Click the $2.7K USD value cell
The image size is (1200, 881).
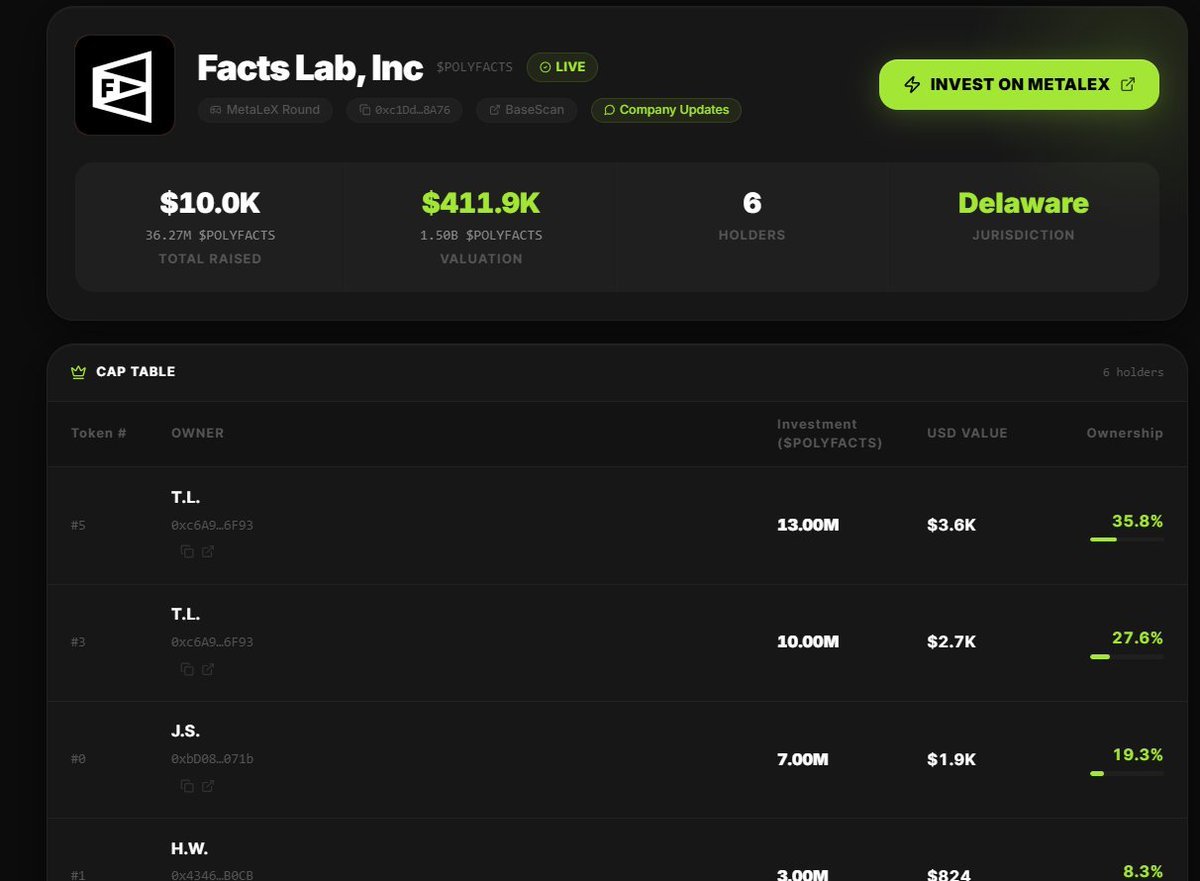click(951, 642)
